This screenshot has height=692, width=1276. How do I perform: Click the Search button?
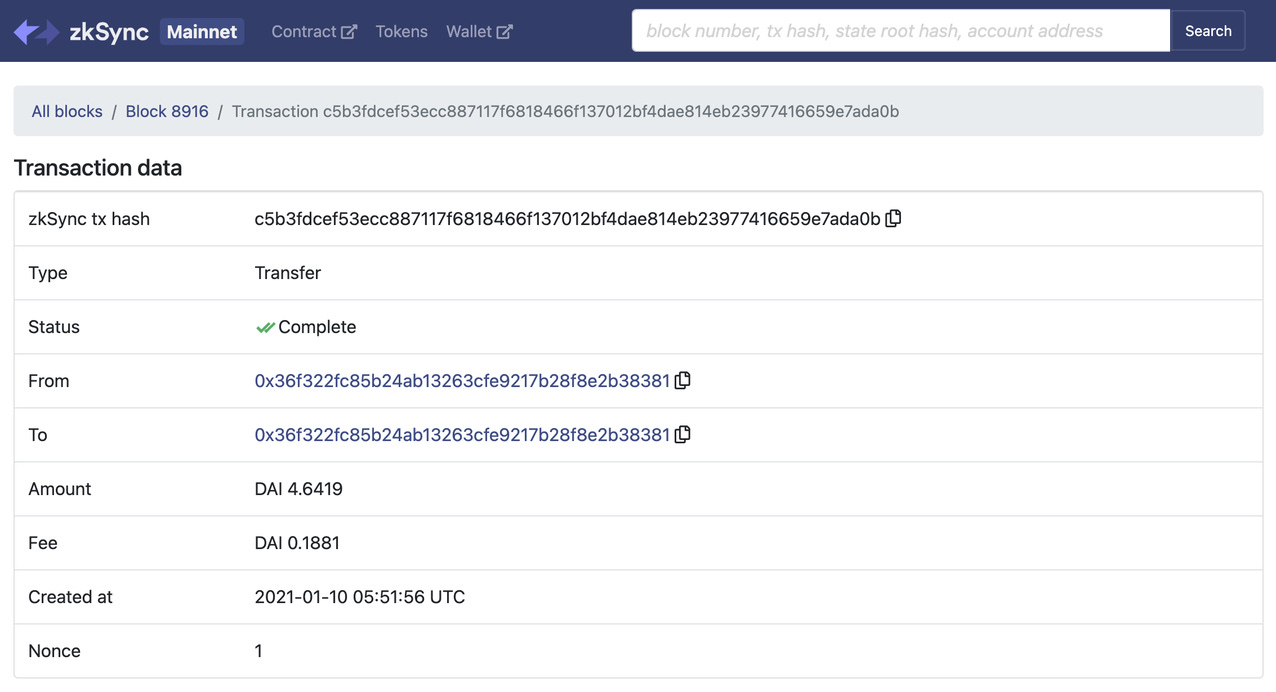[x=1208, y=31]
